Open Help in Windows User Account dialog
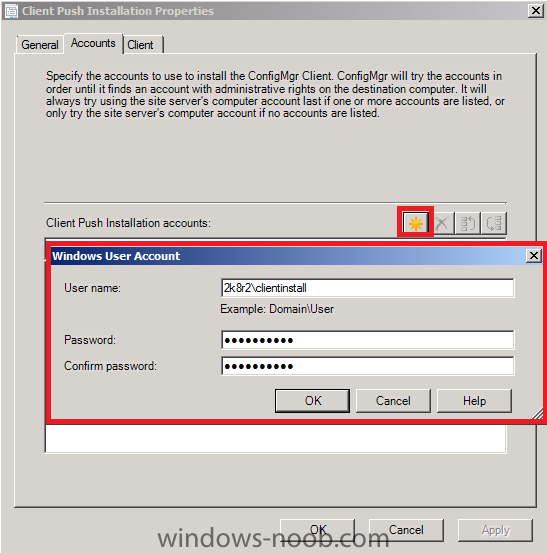Viewport: 547px width, 553px height. (474, 401)
